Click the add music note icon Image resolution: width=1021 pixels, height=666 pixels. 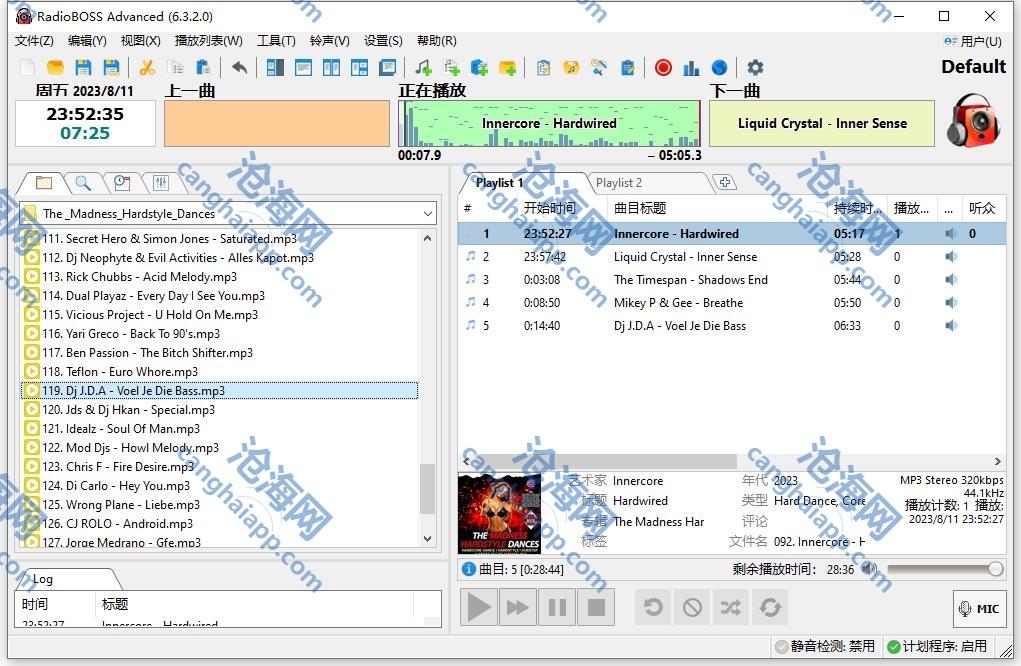click(x=423, y=68)
